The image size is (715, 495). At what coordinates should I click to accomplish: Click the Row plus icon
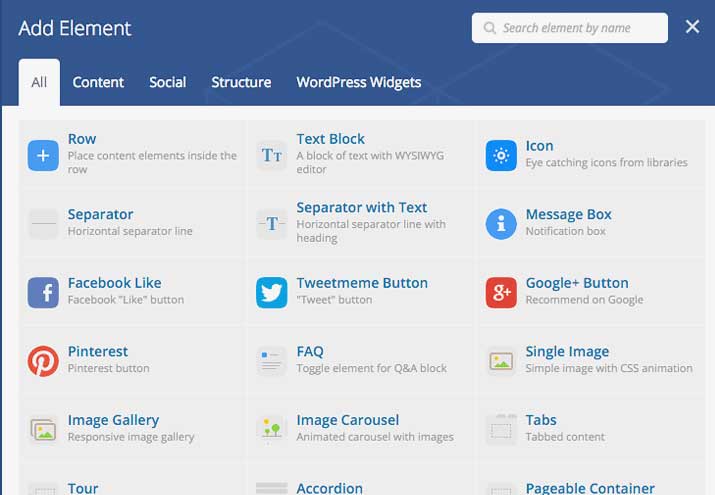tap(43, 155)
